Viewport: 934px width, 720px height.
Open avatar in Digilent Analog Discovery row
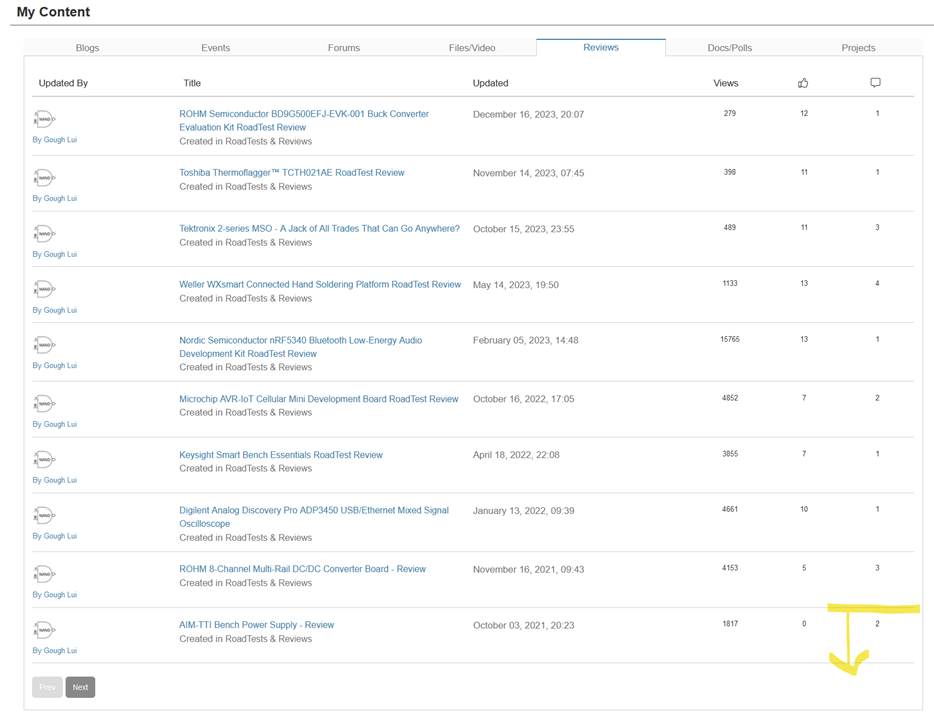tap(44, 515)
